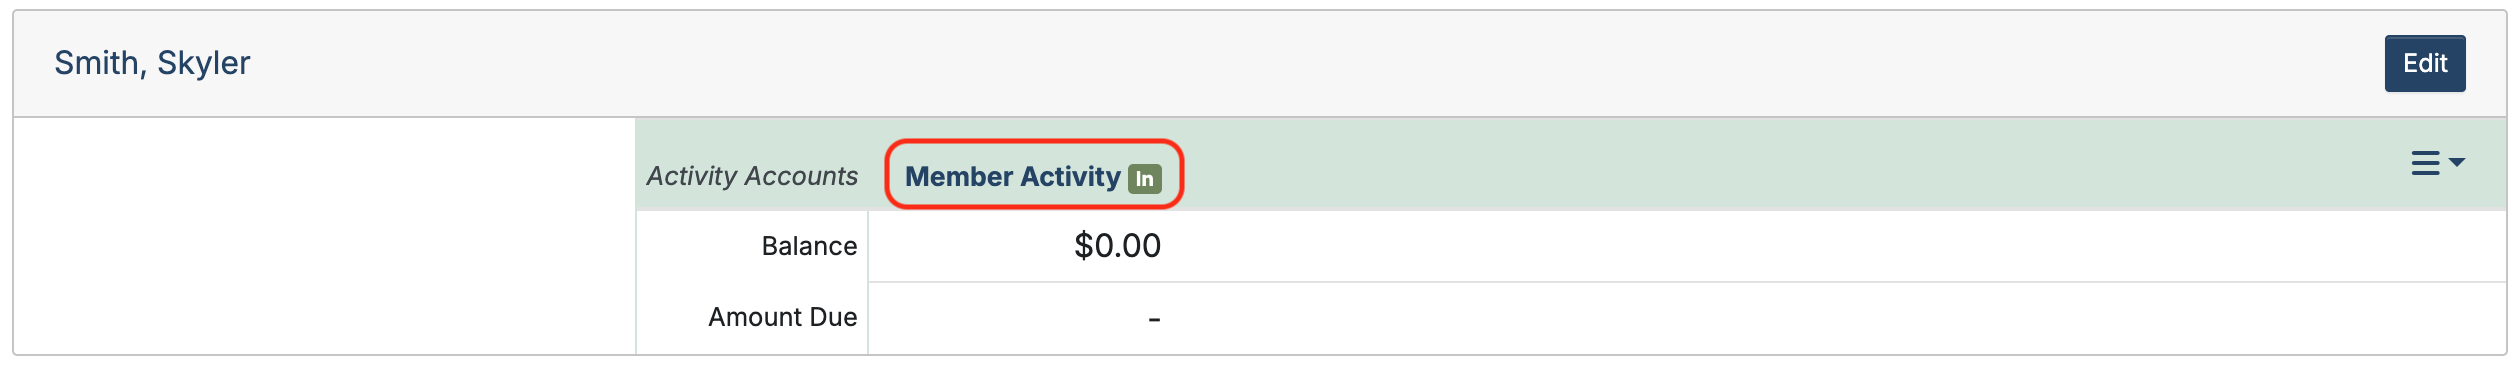2520x366 pixels.
Task: Select the Balance row label
Action: [x=809, y=246]
